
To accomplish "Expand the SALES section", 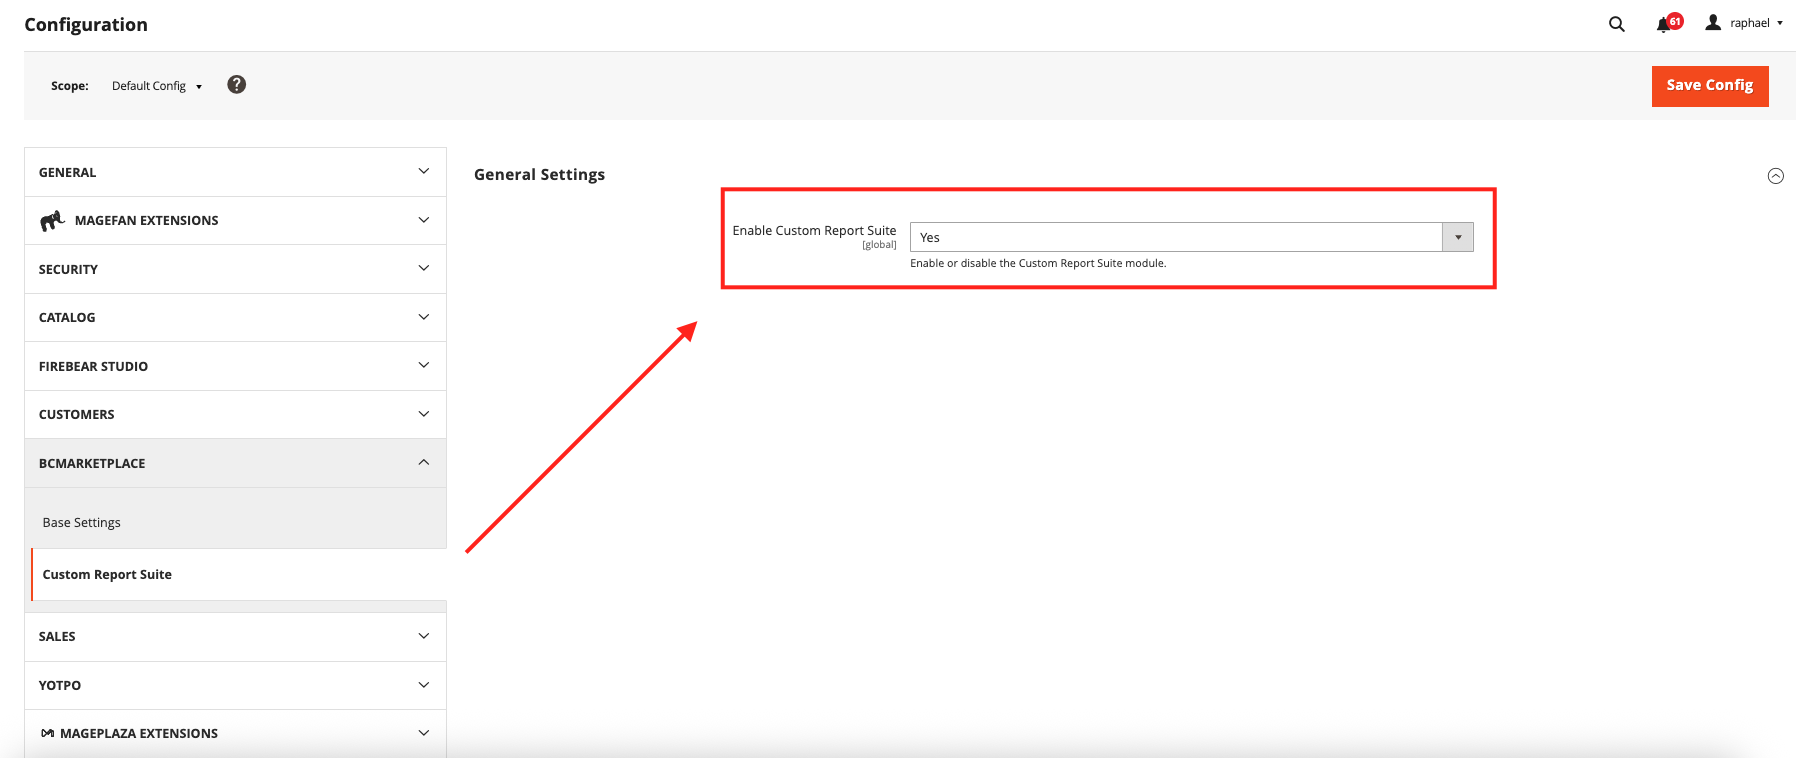I will pos(235,637).
